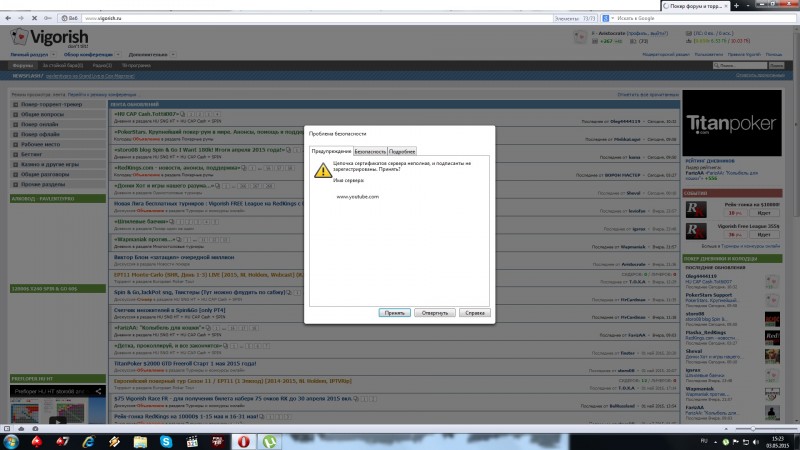This screenshot has width=800, height=450.
Task: Open the HU CAP Cash.Totti007 thread
Action: [x=146, y=114]
